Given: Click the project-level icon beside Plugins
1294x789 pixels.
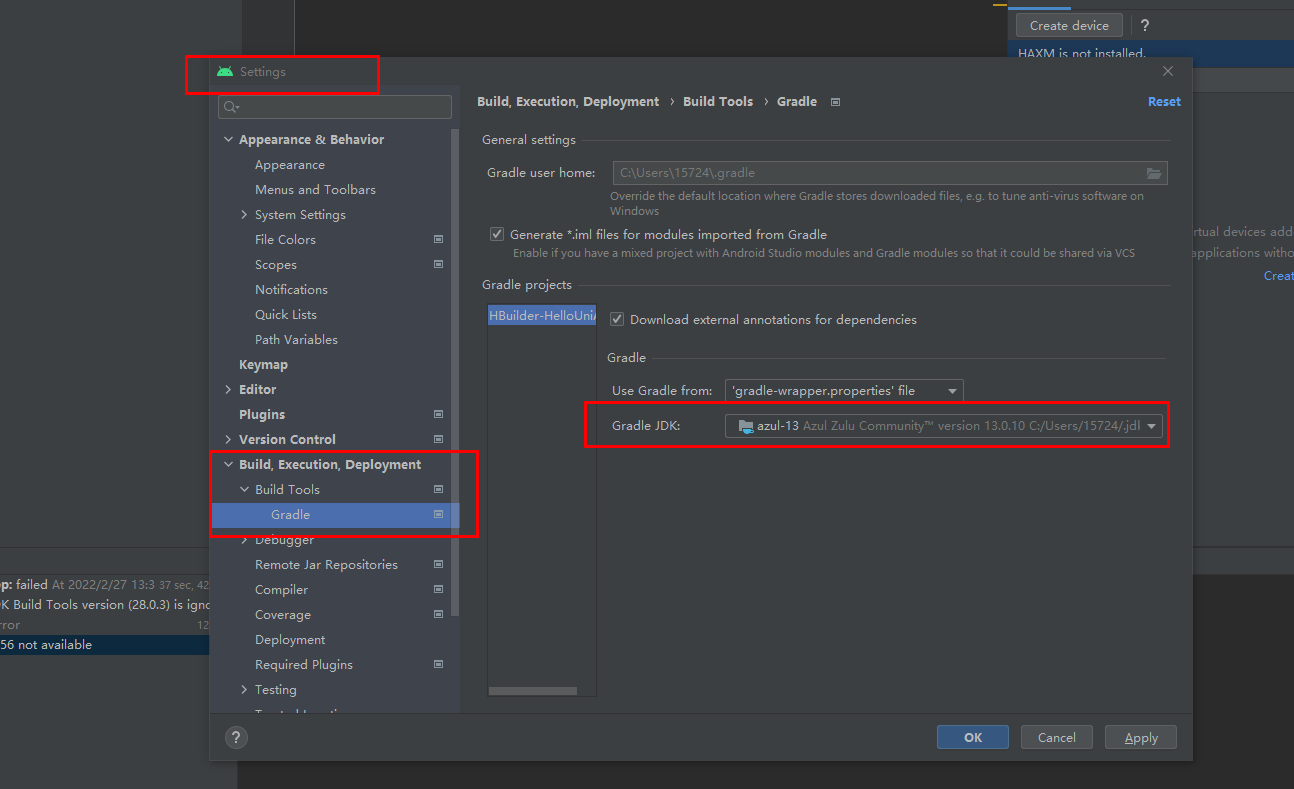Looking at the screenshot, I should coord(438,415).
